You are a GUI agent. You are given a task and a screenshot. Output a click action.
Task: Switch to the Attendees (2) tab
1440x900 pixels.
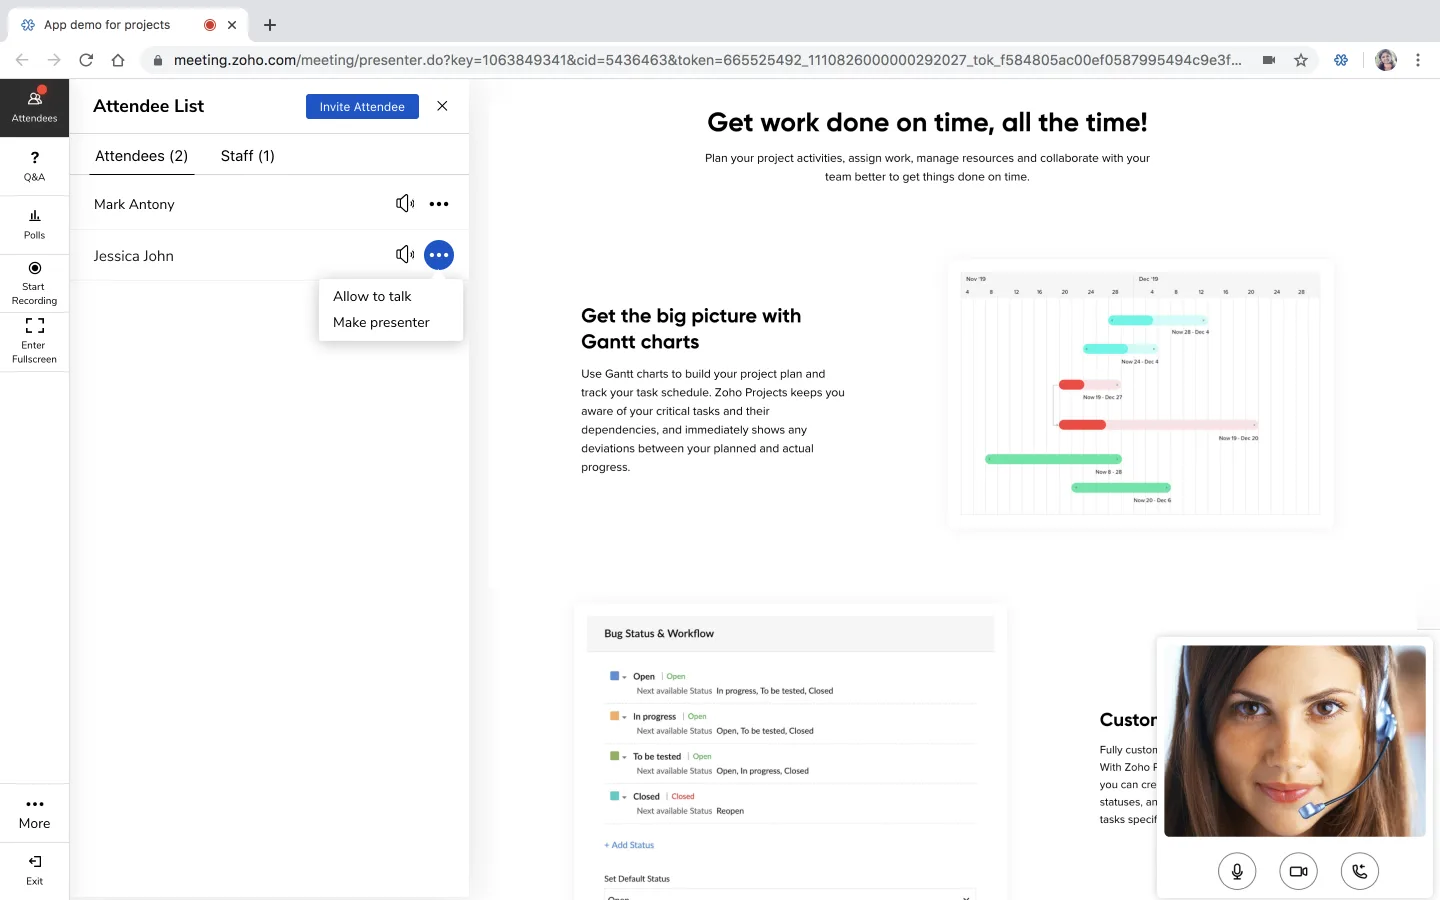(141, 156)
